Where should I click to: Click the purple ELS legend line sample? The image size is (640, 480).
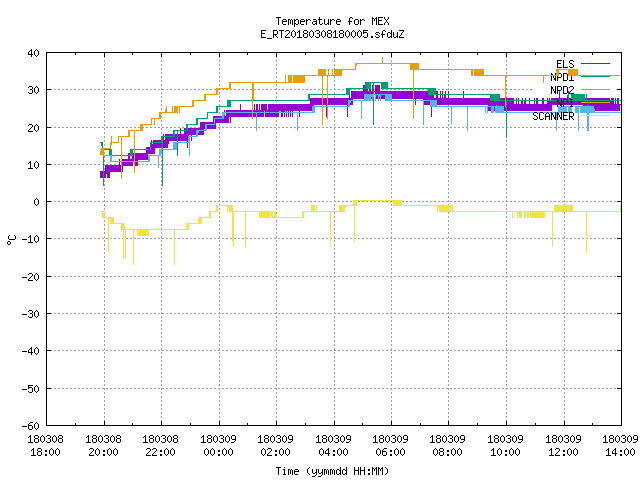click(595, 64)
